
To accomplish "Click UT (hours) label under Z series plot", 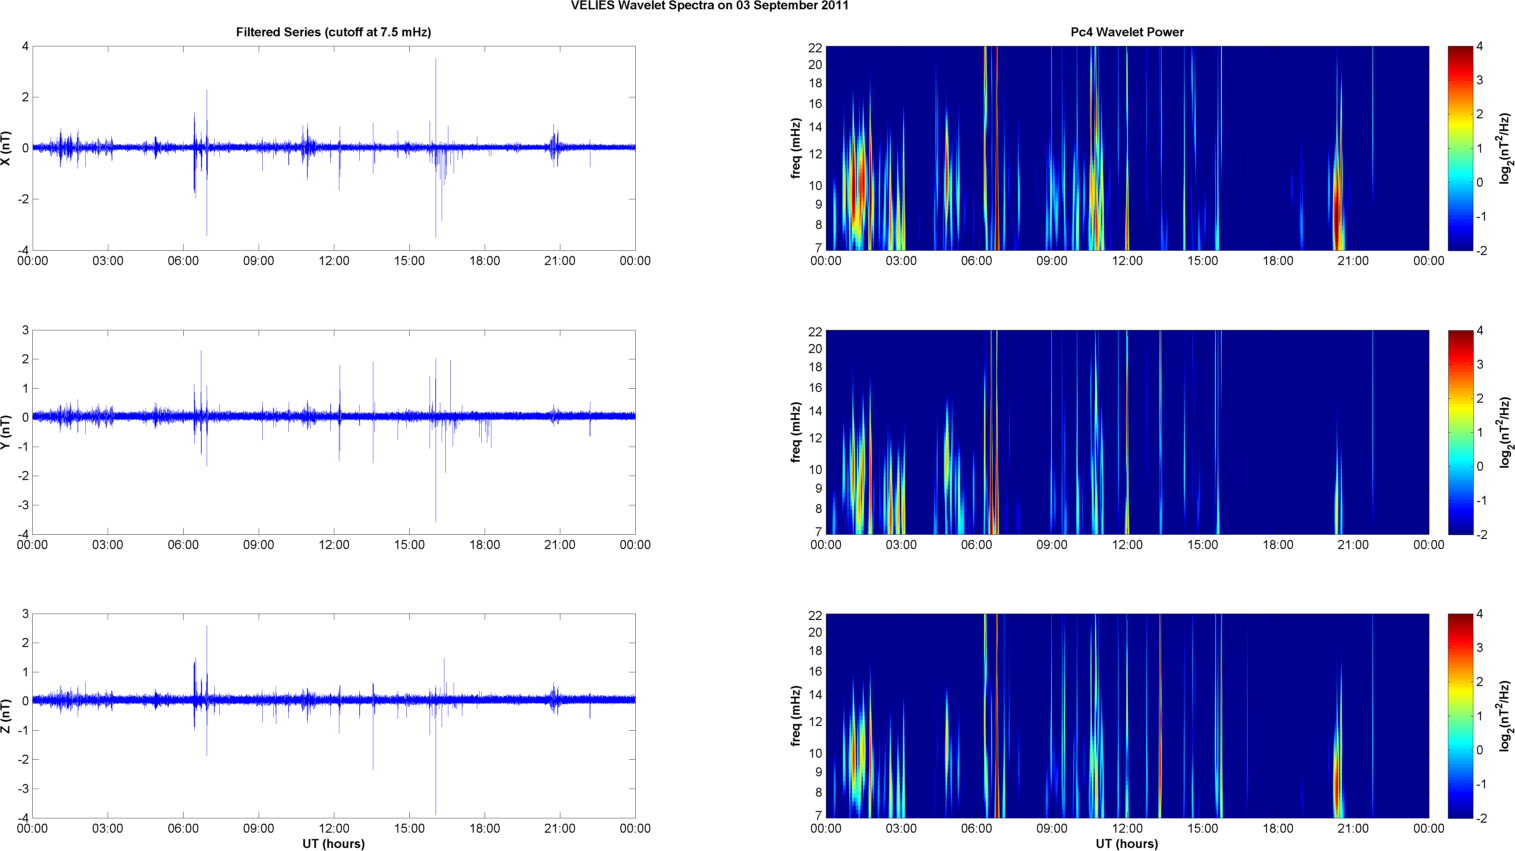I will [x=333, y=843].
